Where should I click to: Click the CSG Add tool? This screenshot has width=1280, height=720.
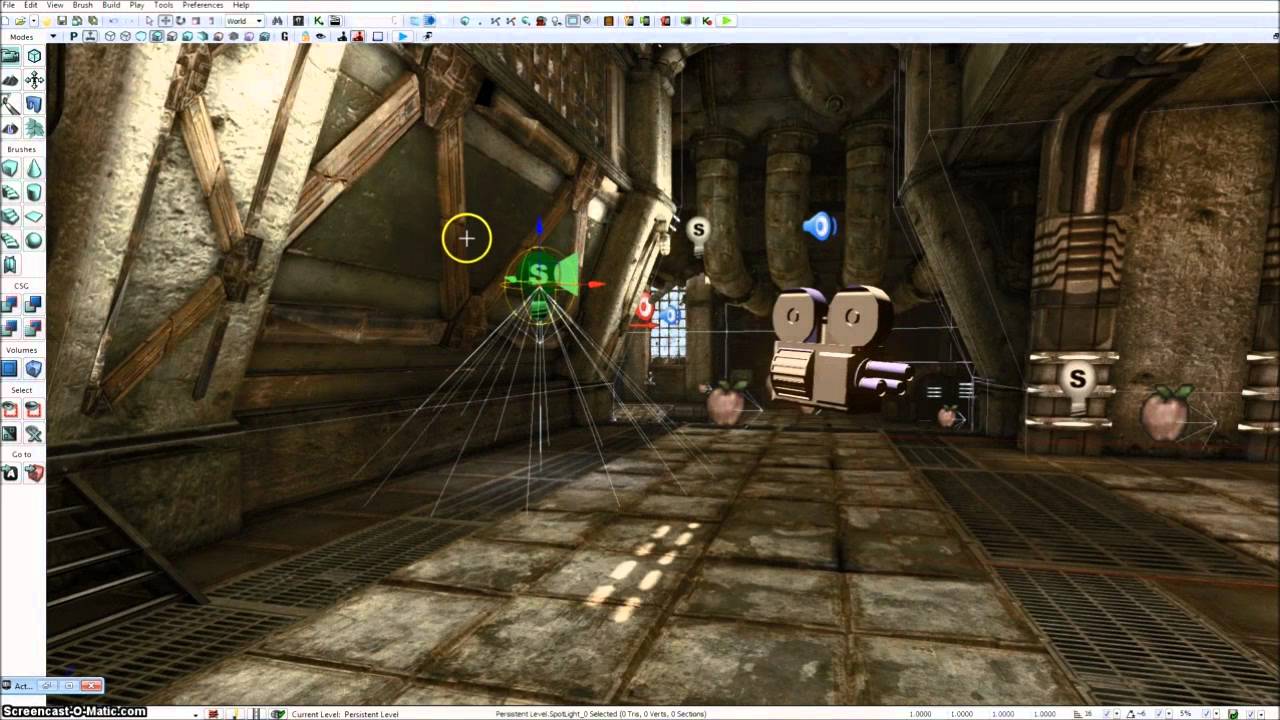(x=11, y=304)
